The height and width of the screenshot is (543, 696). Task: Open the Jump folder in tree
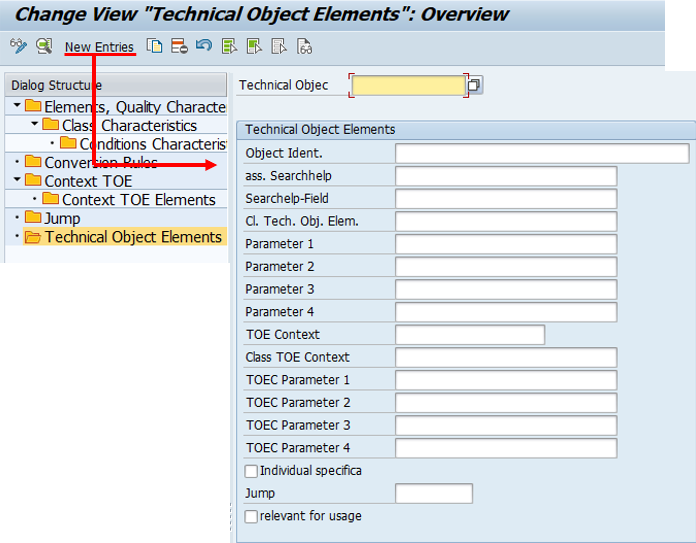(62, 218)
